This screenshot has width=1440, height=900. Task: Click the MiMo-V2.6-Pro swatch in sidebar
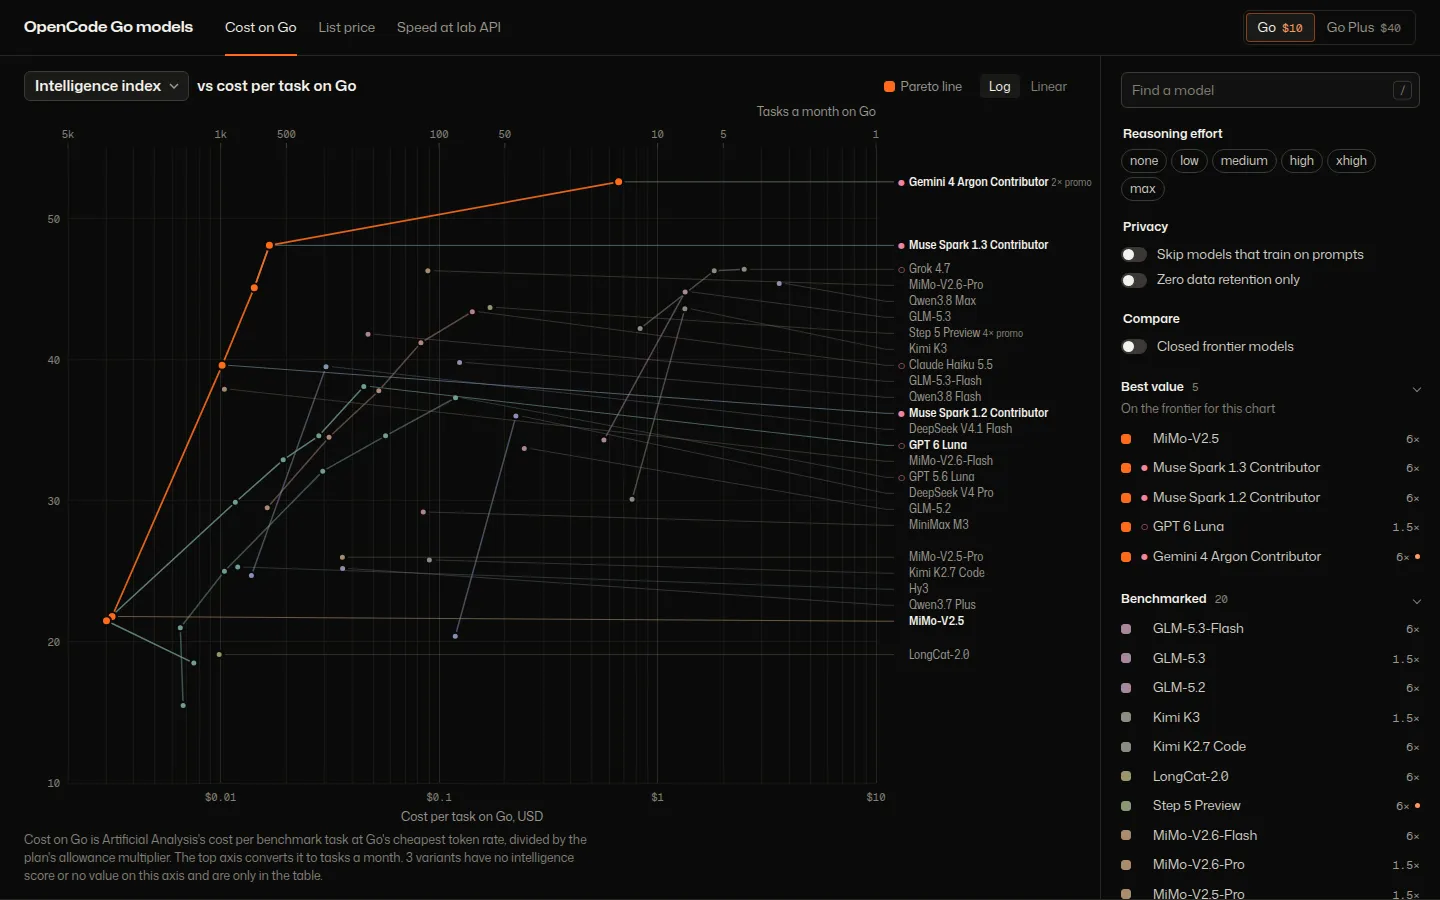click(x=1126, y=865)
